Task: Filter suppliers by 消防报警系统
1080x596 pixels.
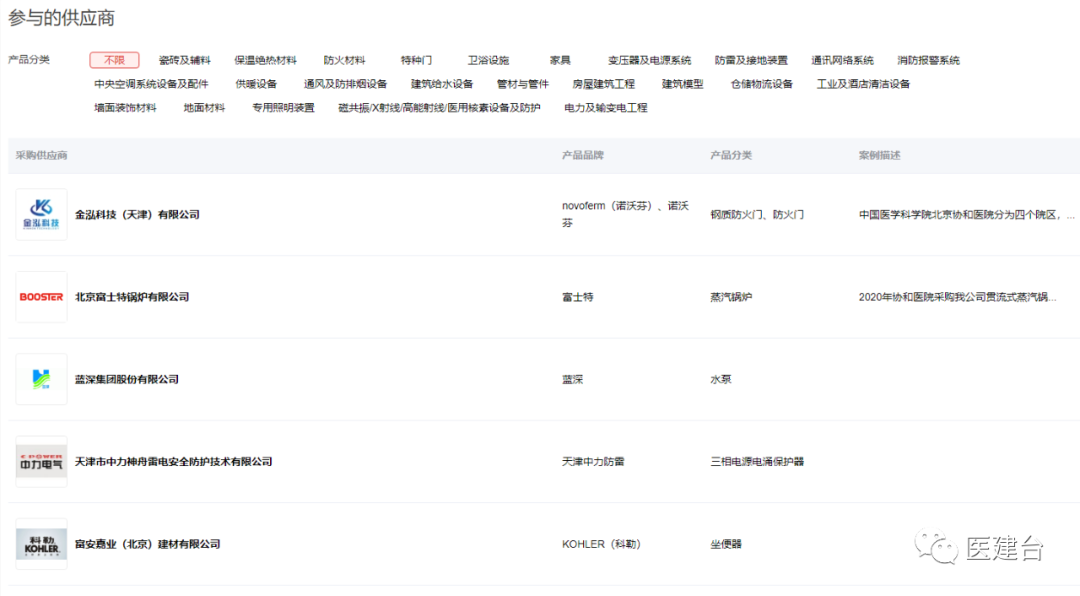Action: (x=929, y=59)
